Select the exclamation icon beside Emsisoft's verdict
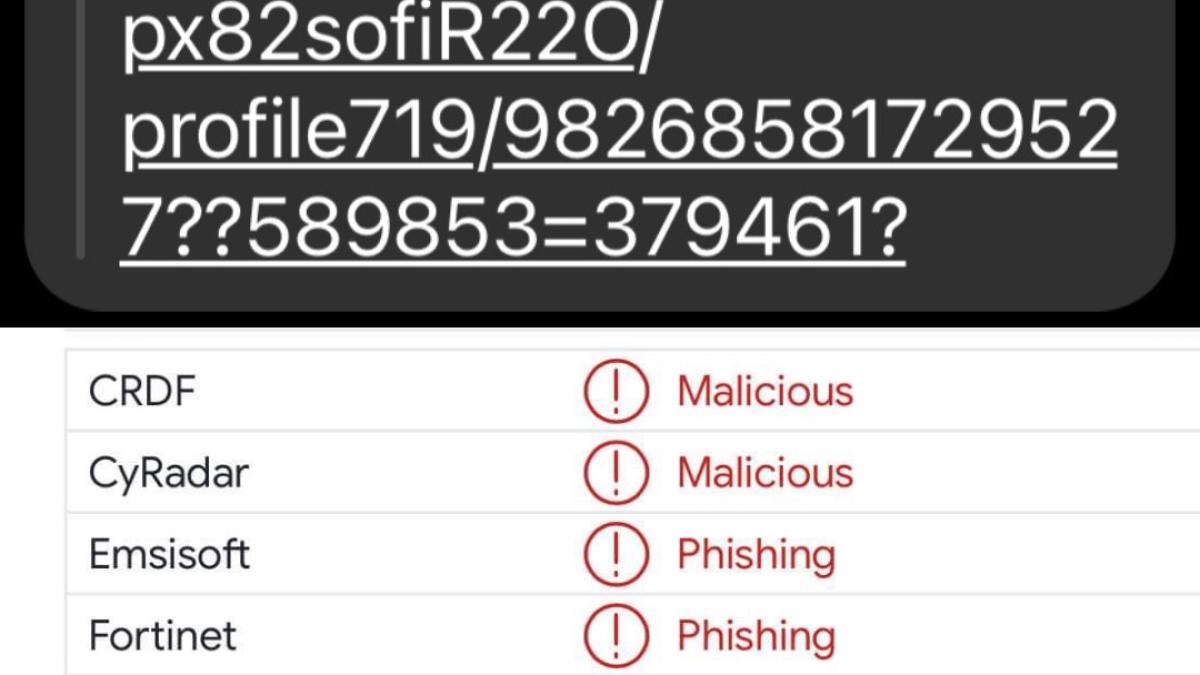This screenshot has width=1200, height=675. [x=616, y=554]
